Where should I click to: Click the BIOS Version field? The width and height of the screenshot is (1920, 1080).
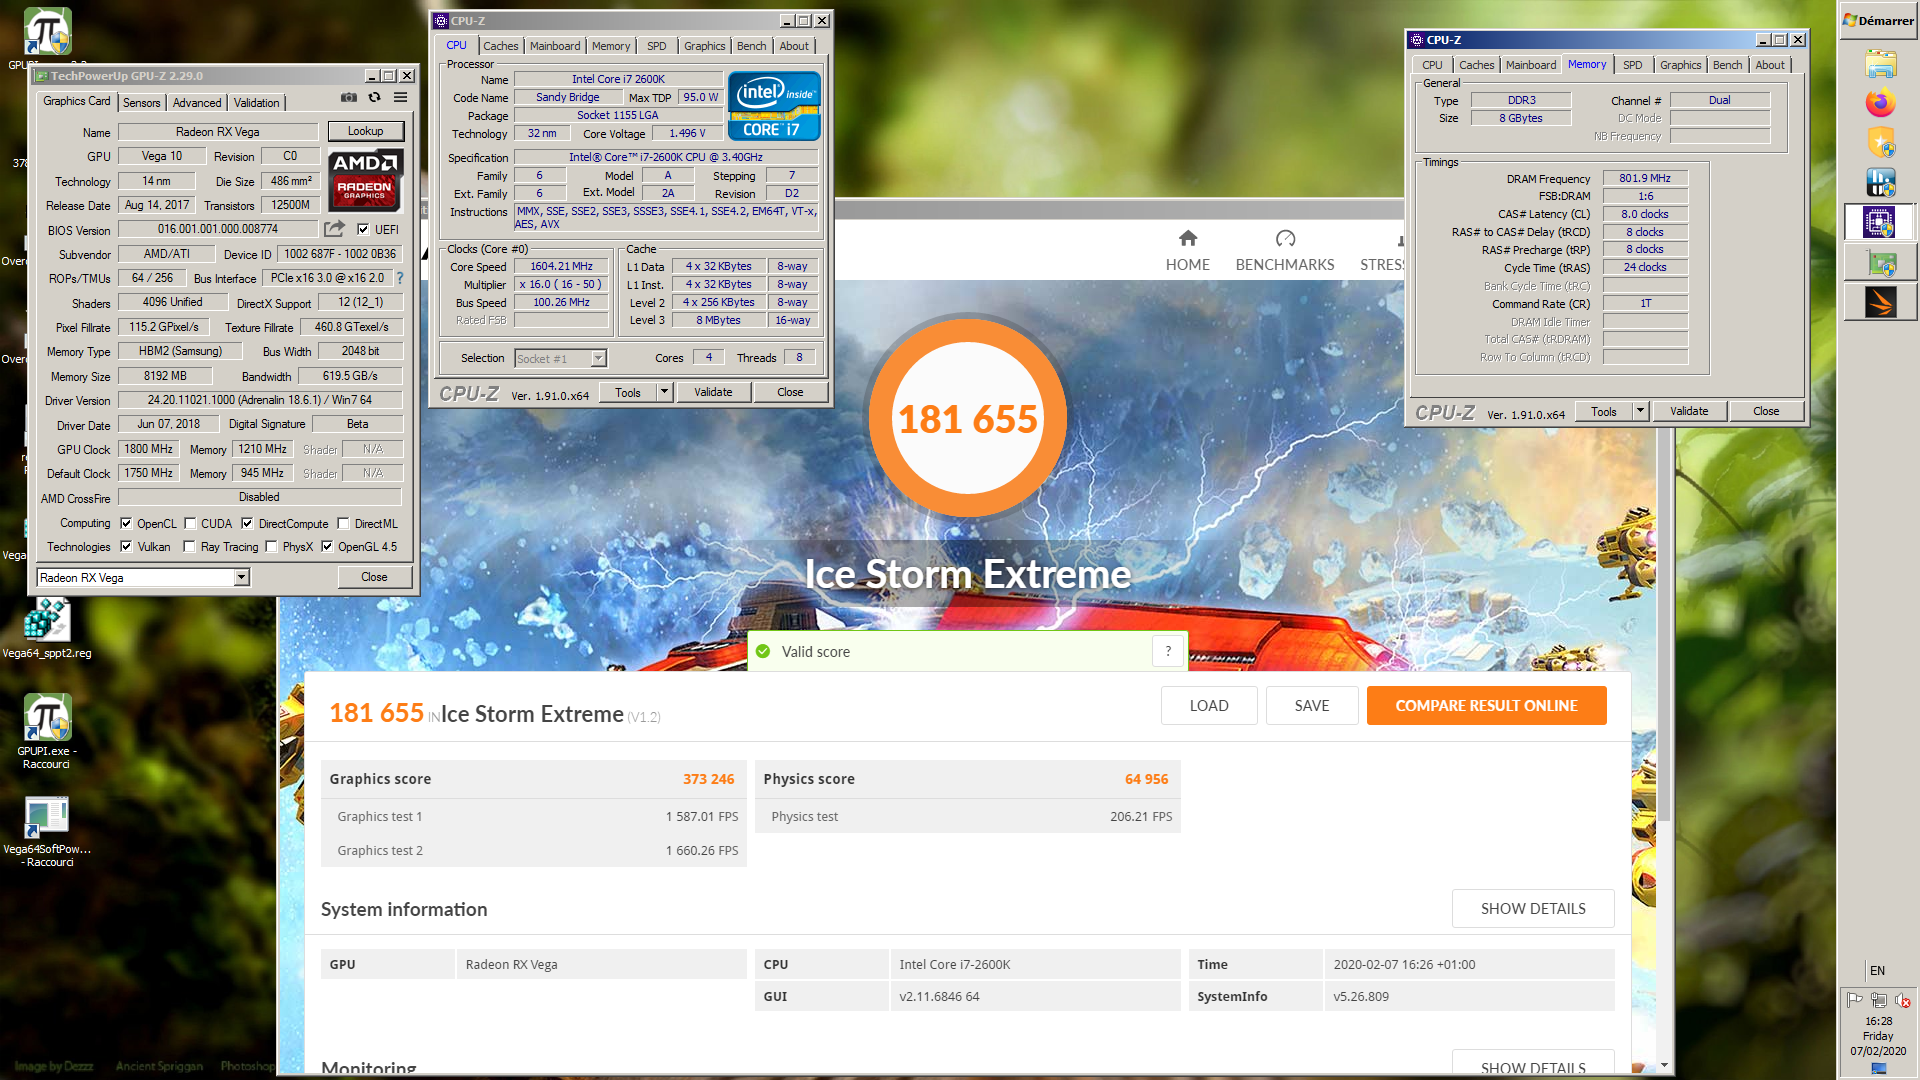click(218, 229)
